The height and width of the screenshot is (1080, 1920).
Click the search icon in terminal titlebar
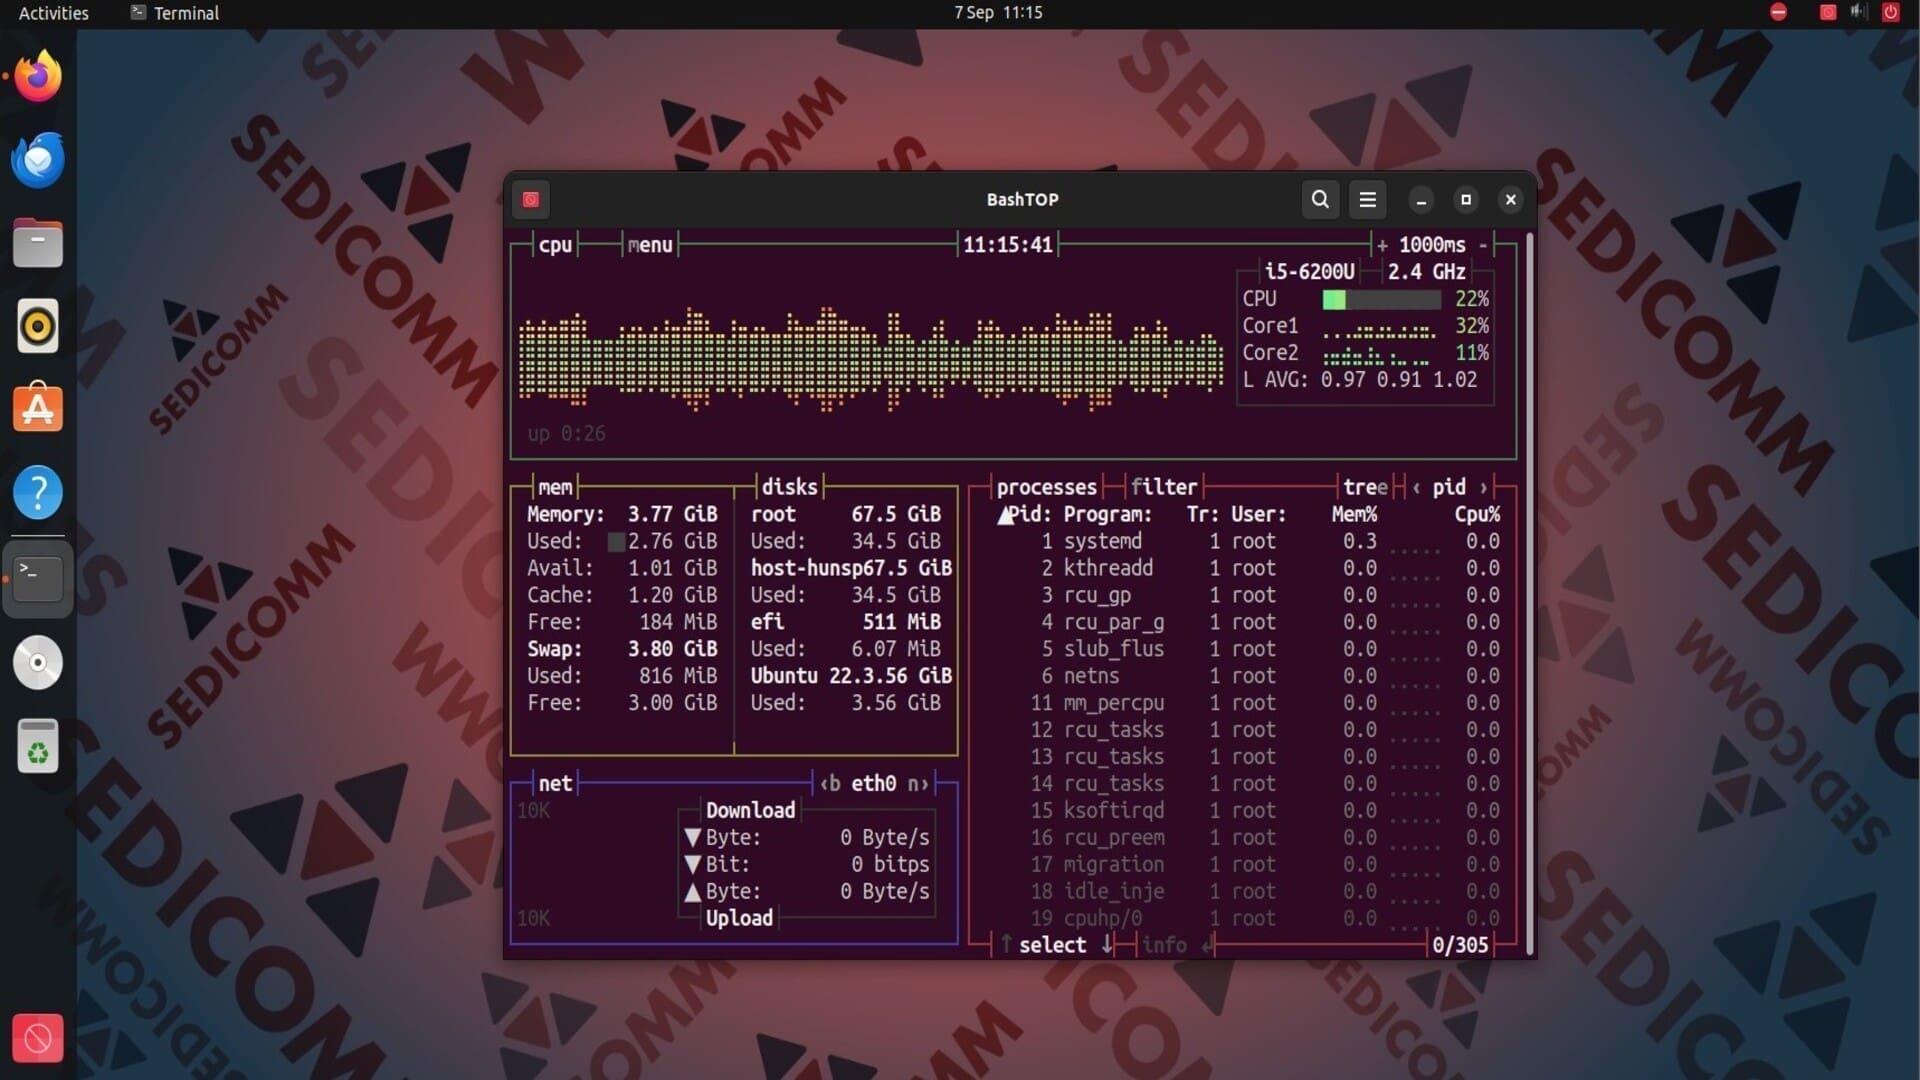tap(1320, 199)
